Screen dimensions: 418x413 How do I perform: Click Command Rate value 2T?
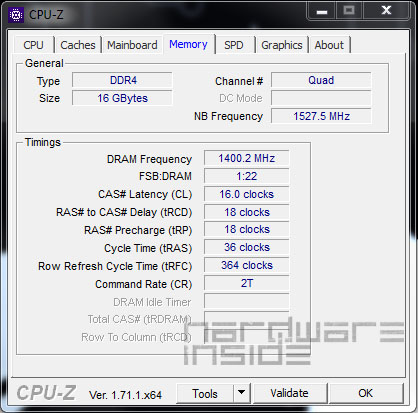(247, 283)
